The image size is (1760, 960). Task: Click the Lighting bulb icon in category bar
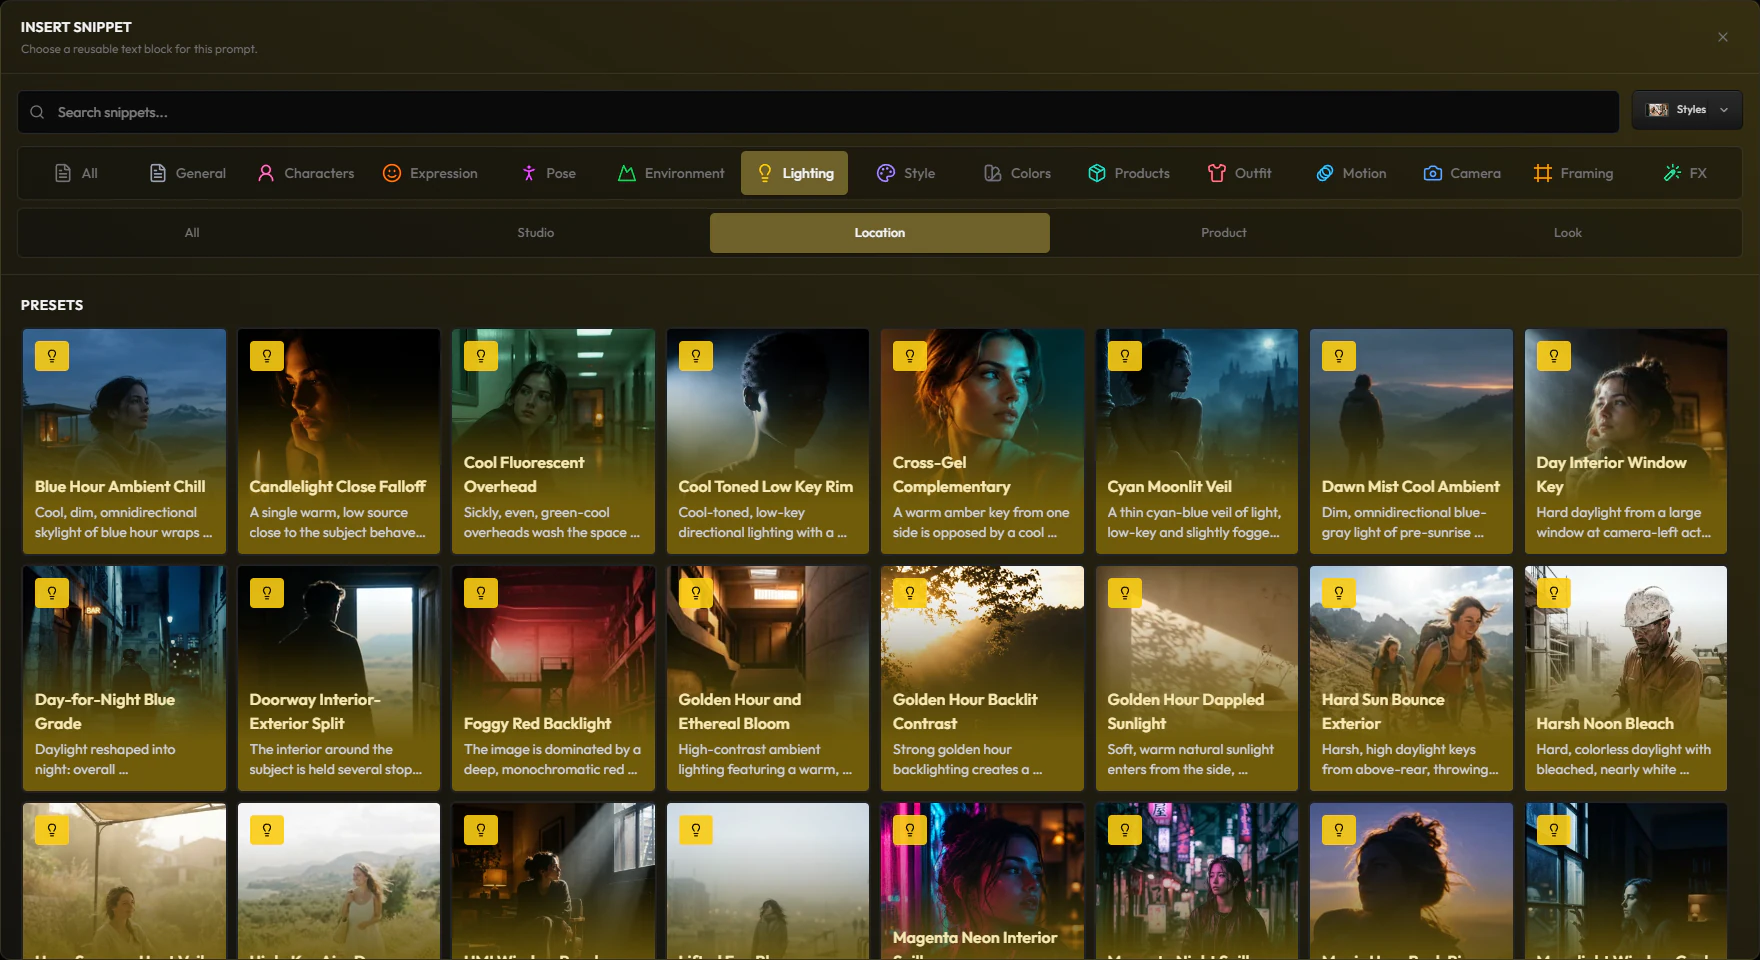pyautogui.click(x=765, y=173)
